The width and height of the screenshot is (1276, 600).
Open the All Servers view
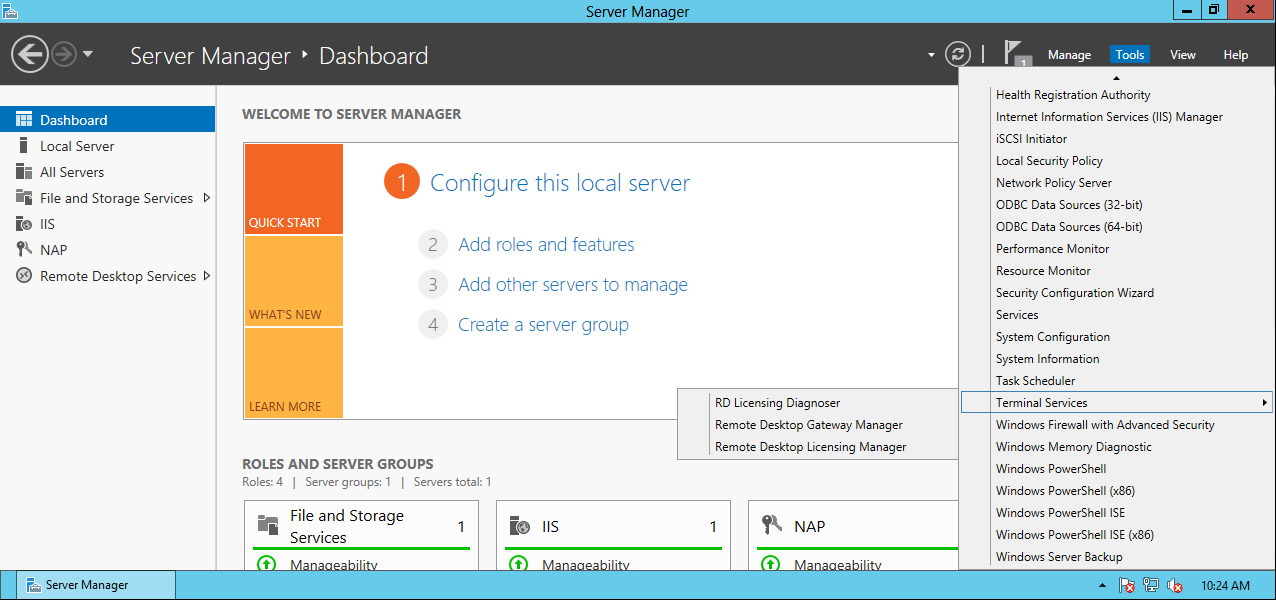(x=73, y=171)
